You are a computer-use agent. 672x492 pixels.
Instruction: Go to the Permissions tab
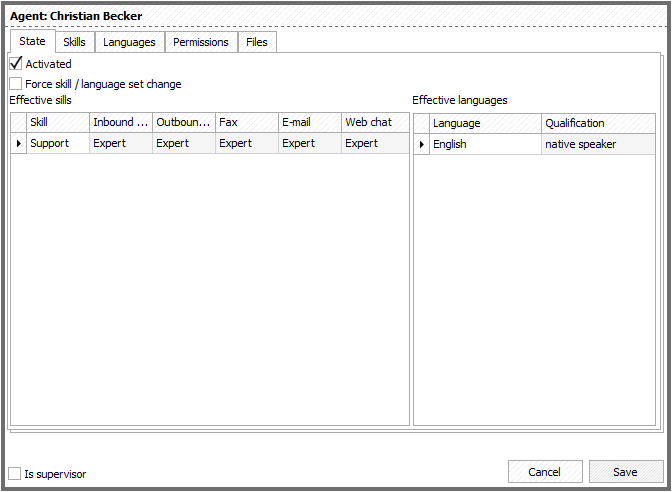coord(200,42)
